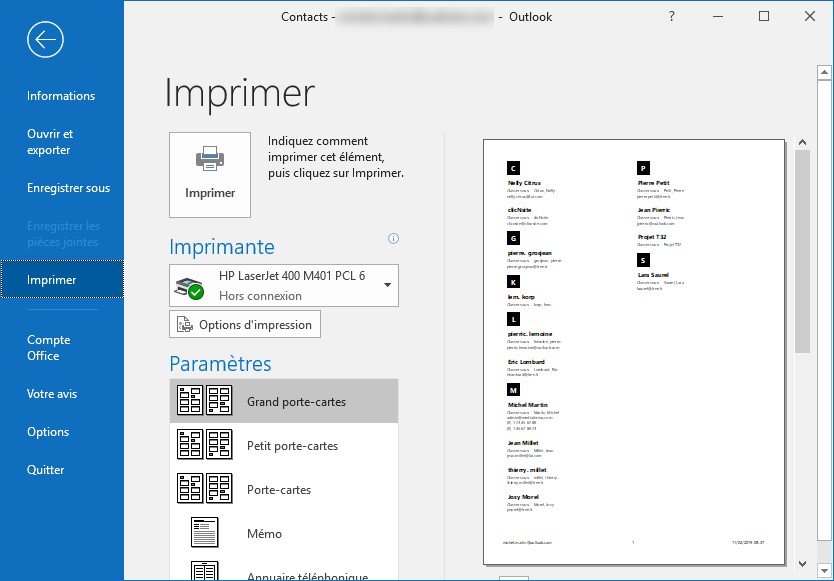Open Compte Office page
The image size is (834, 581).
point(48,348)
